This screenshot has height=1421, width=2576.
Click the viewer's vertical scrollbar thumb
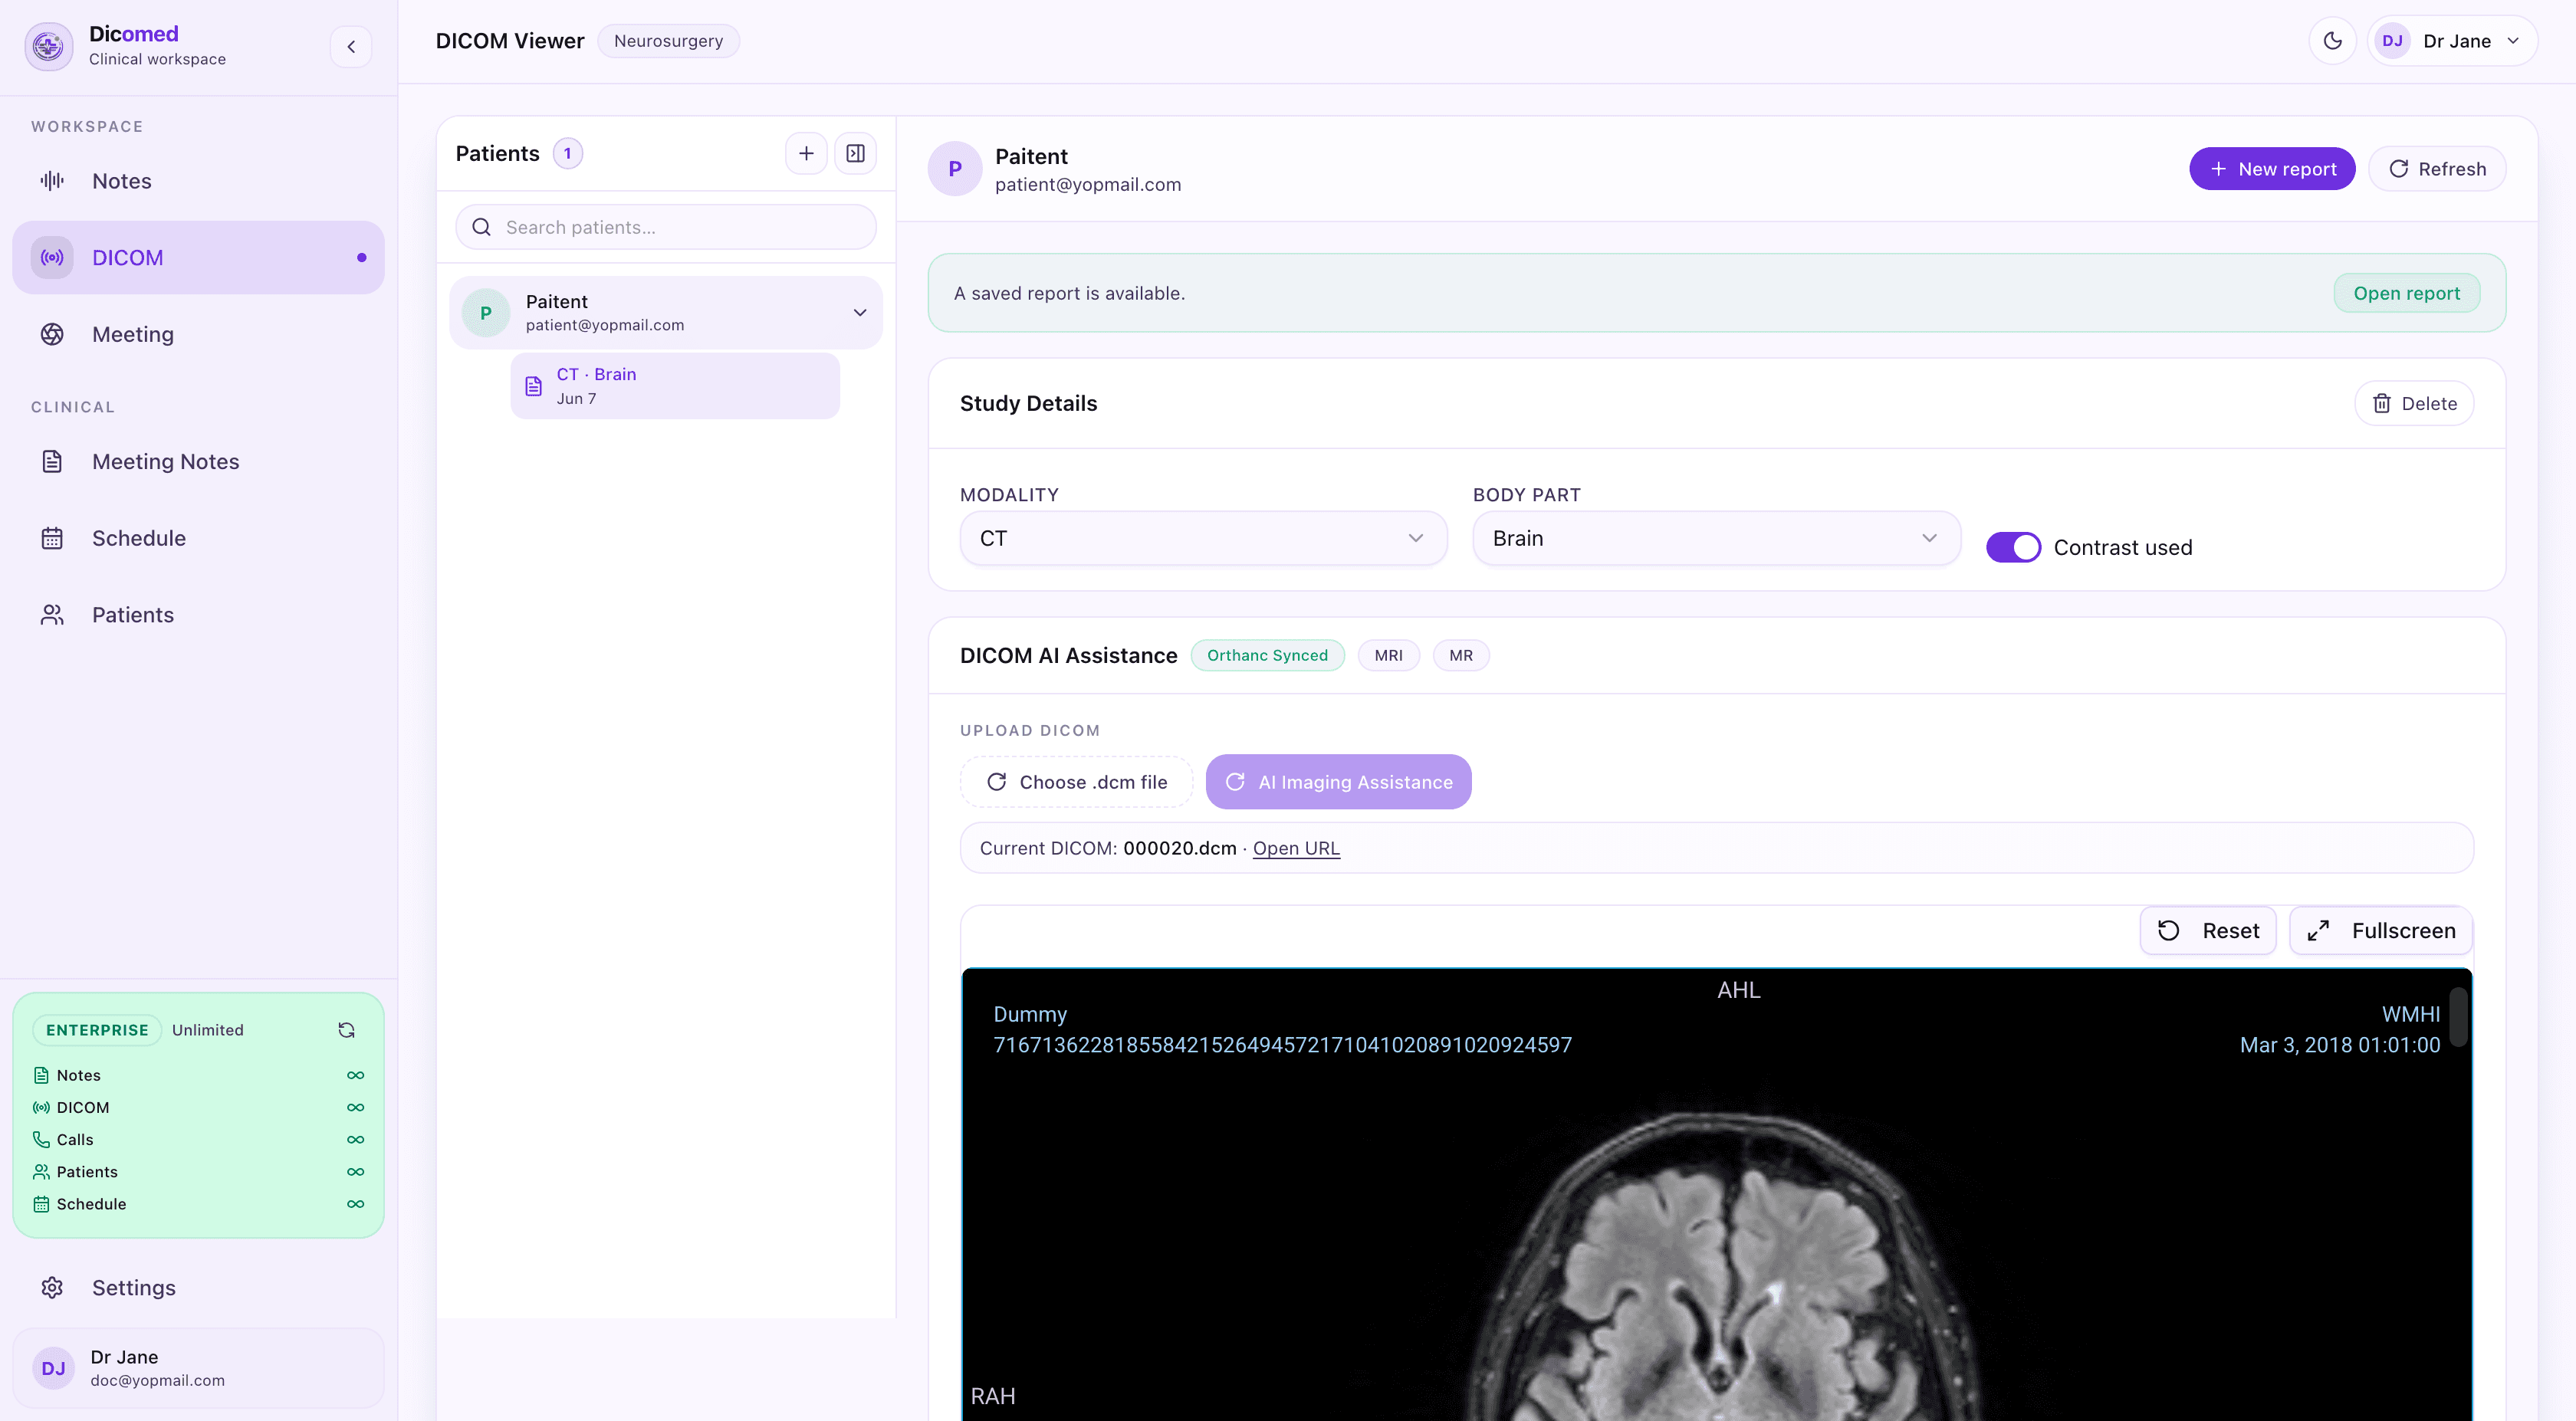[x=2458, y=1017]
